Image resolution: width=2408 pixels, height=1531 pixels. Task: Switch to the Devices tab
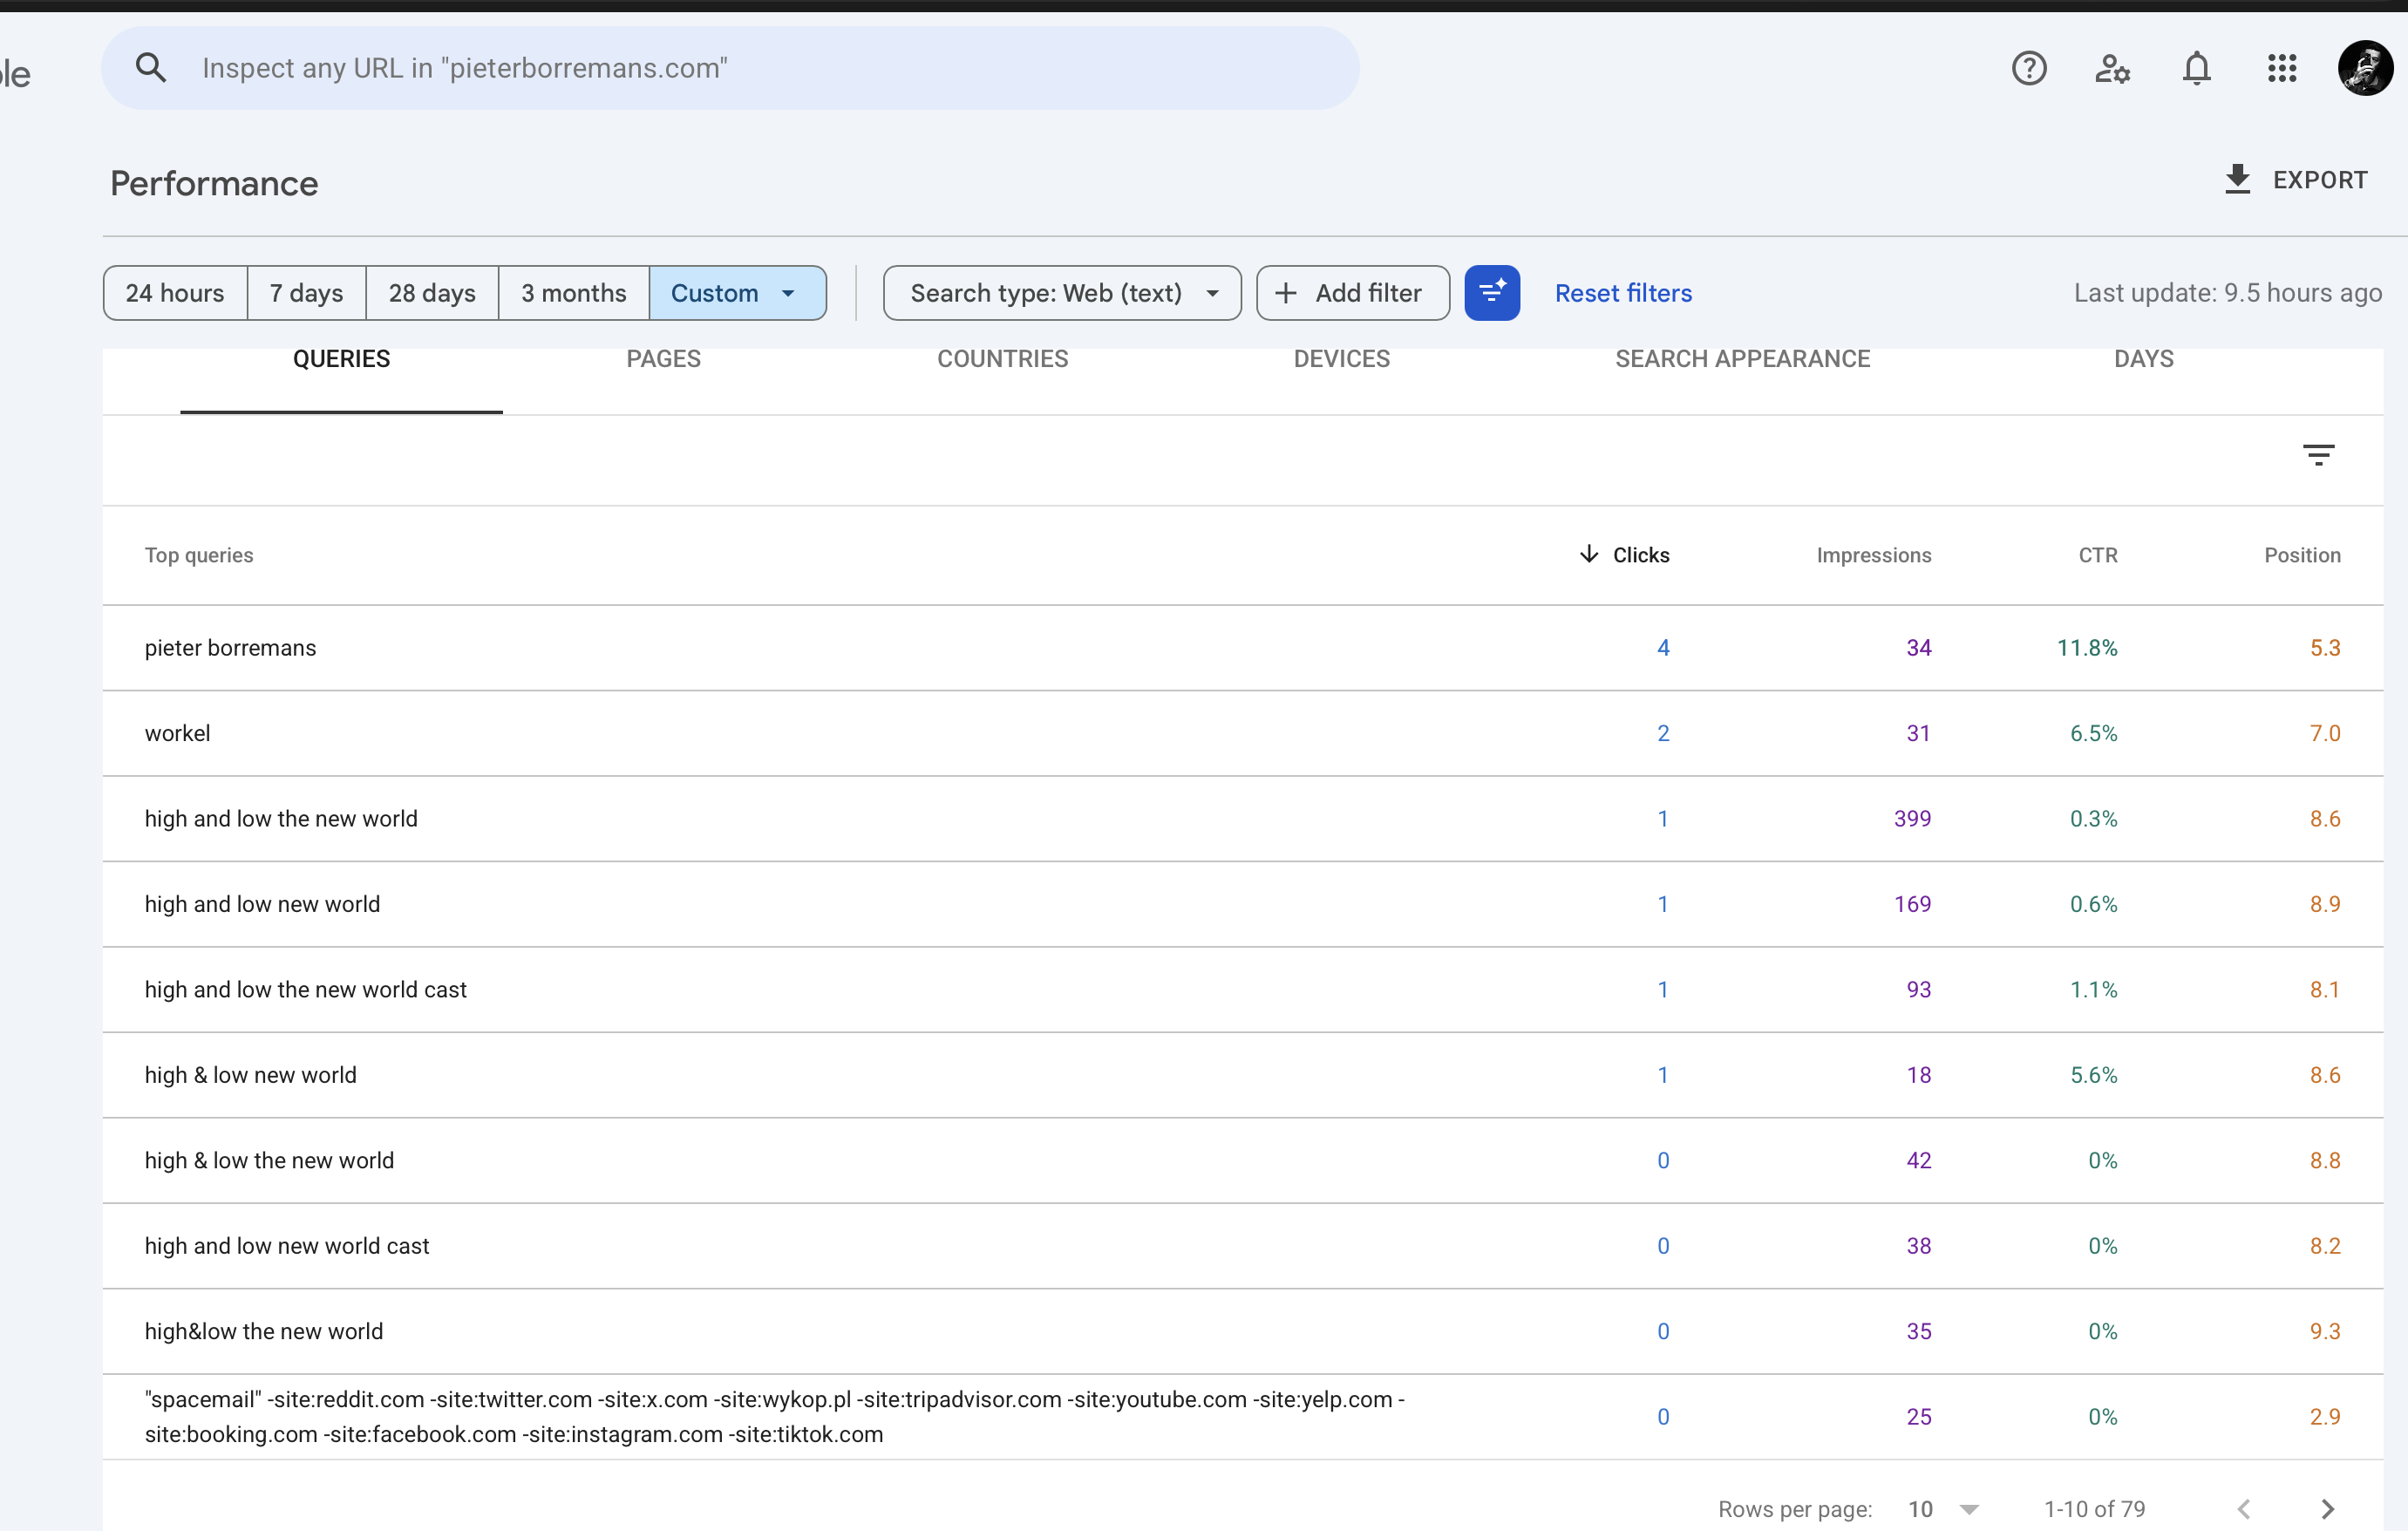pyautogui.click(x=1342, y=359)
